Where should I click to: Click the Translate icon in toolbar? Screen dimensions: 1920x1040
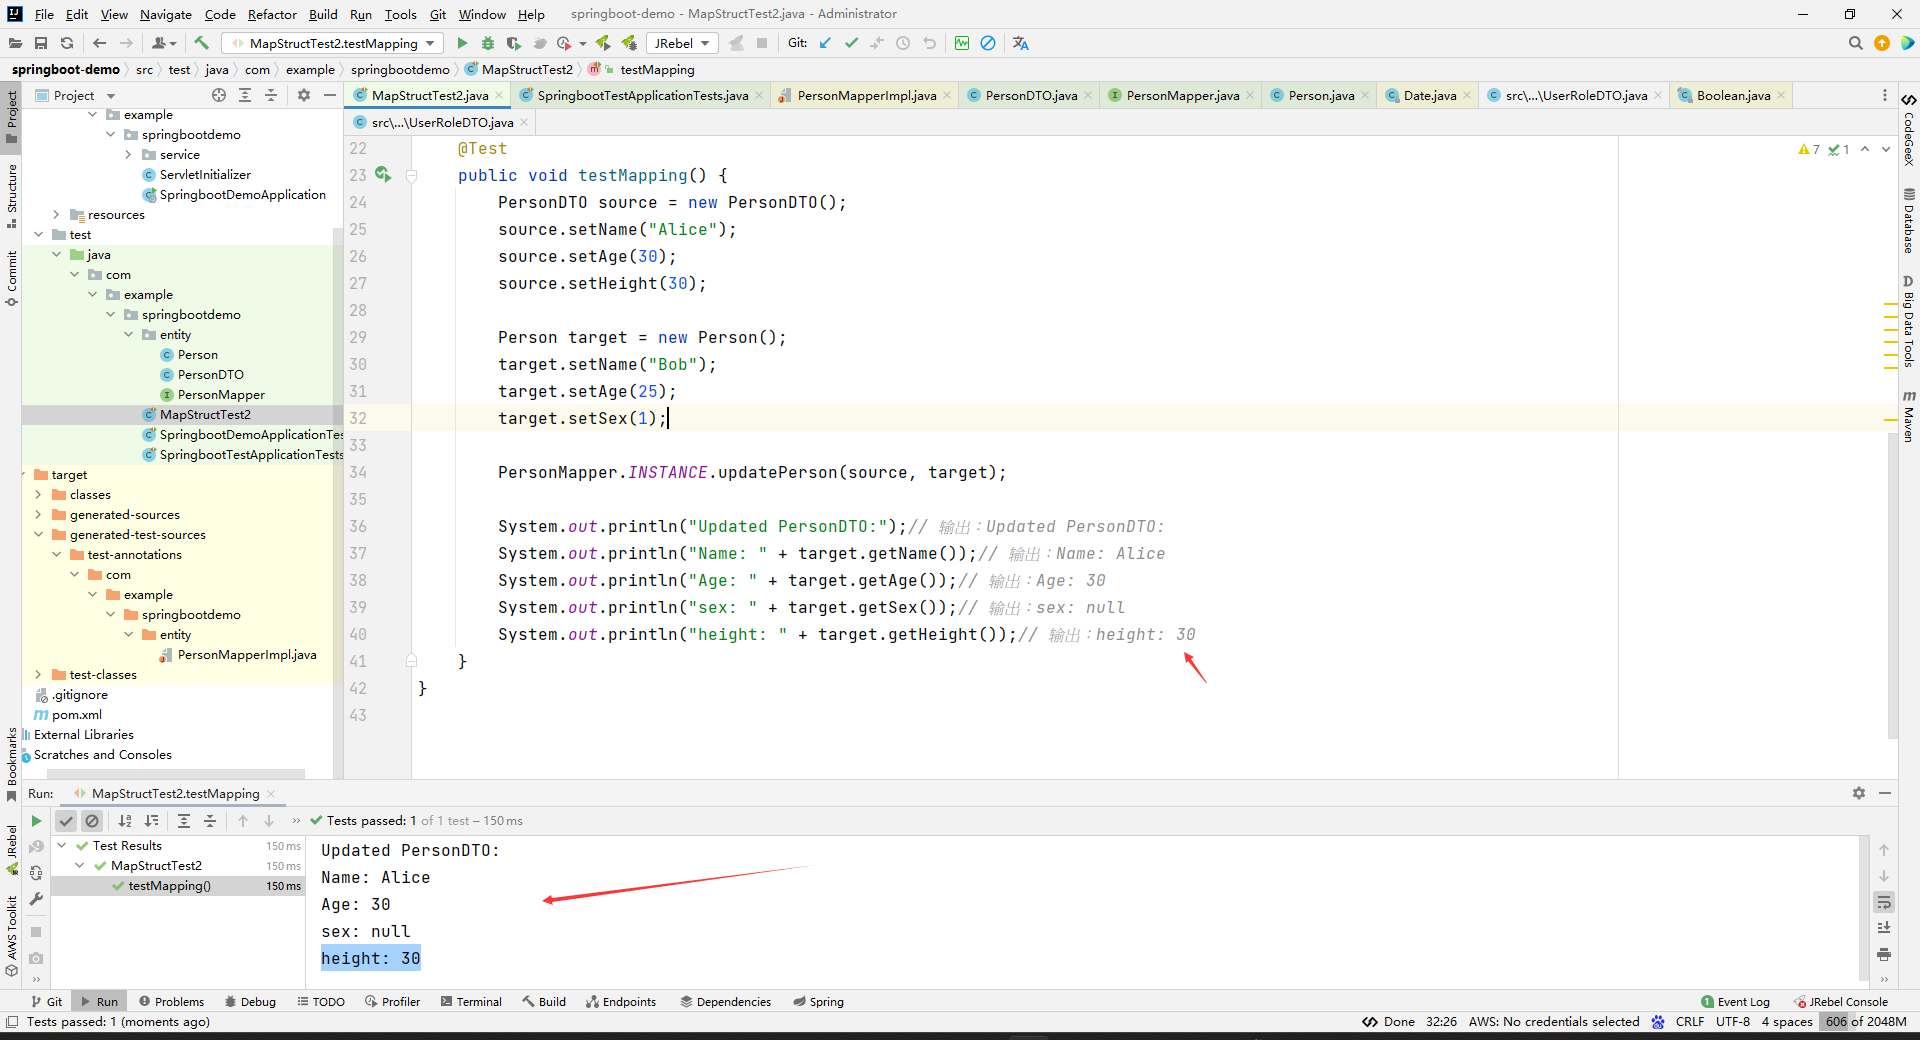coord(1020,43)
